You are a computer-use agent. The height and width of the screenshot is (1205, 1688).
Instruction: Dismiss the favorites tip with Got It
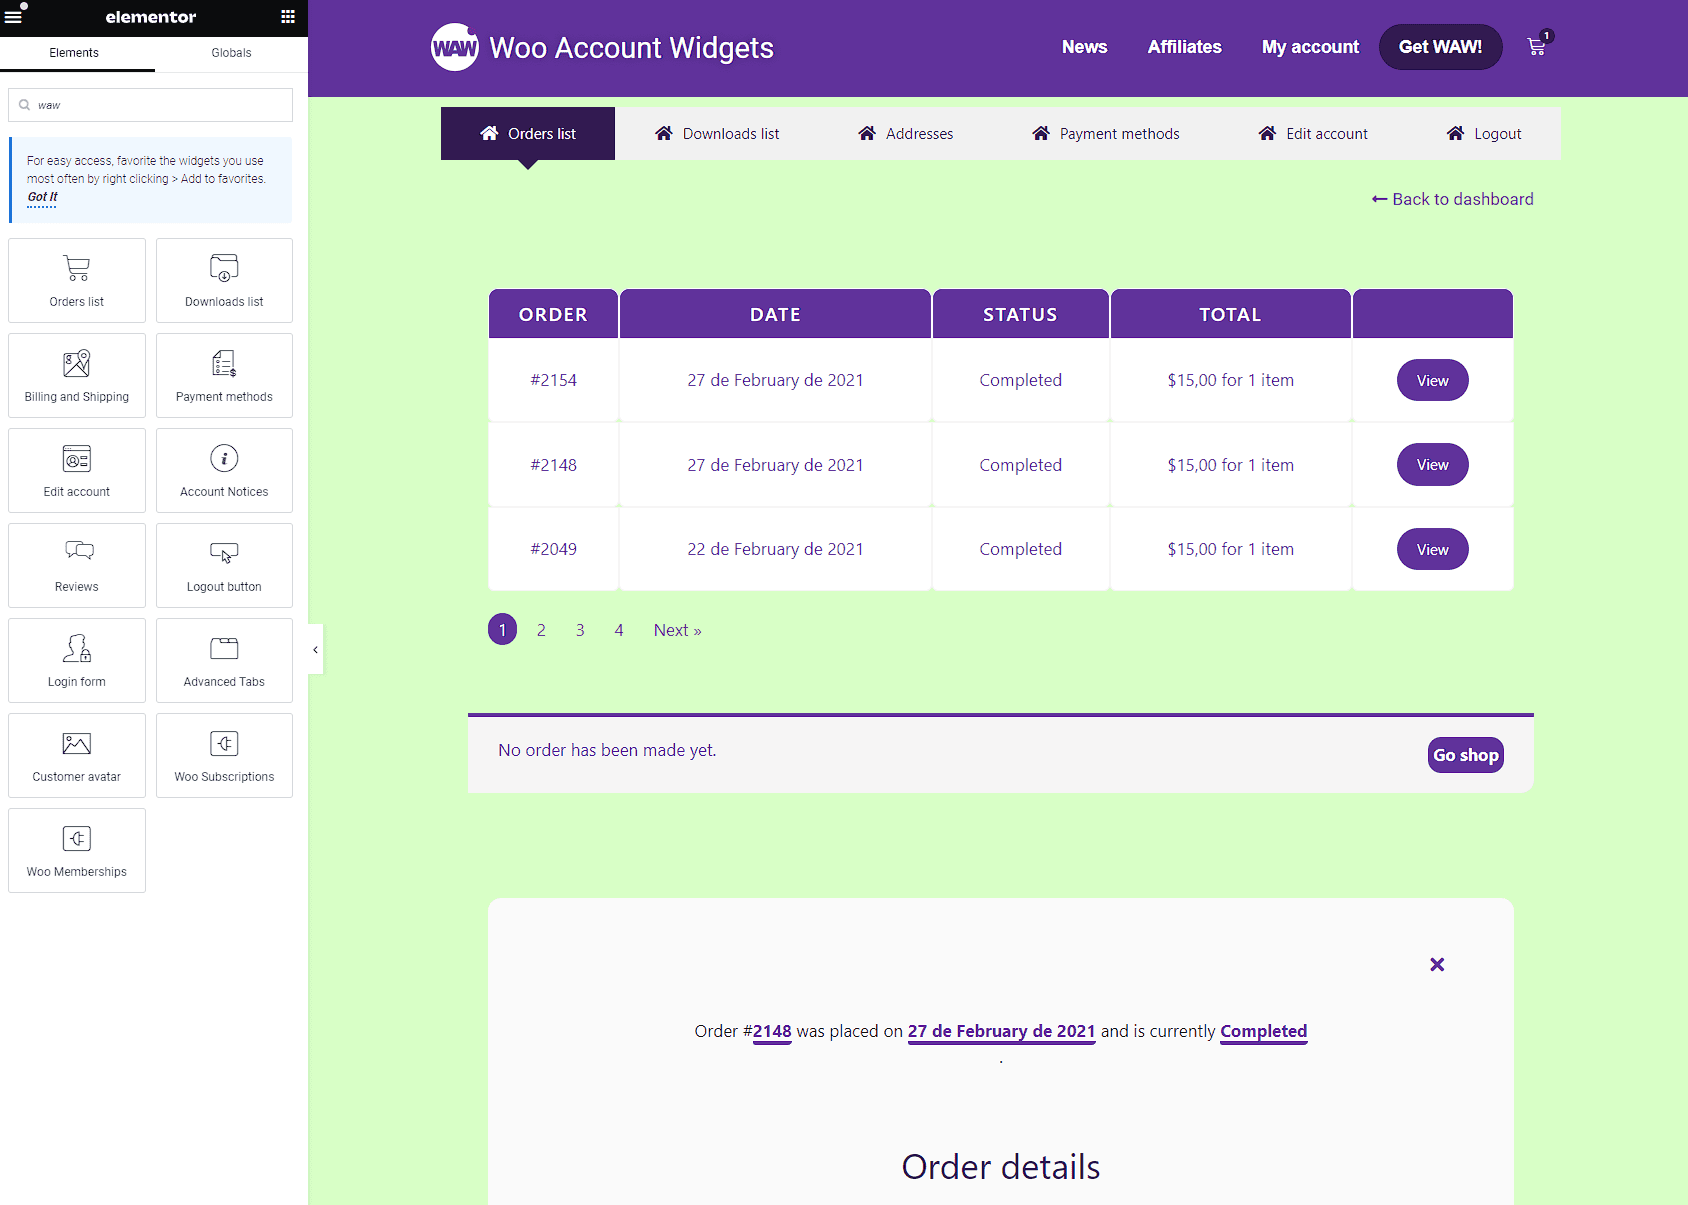(42, 197)
